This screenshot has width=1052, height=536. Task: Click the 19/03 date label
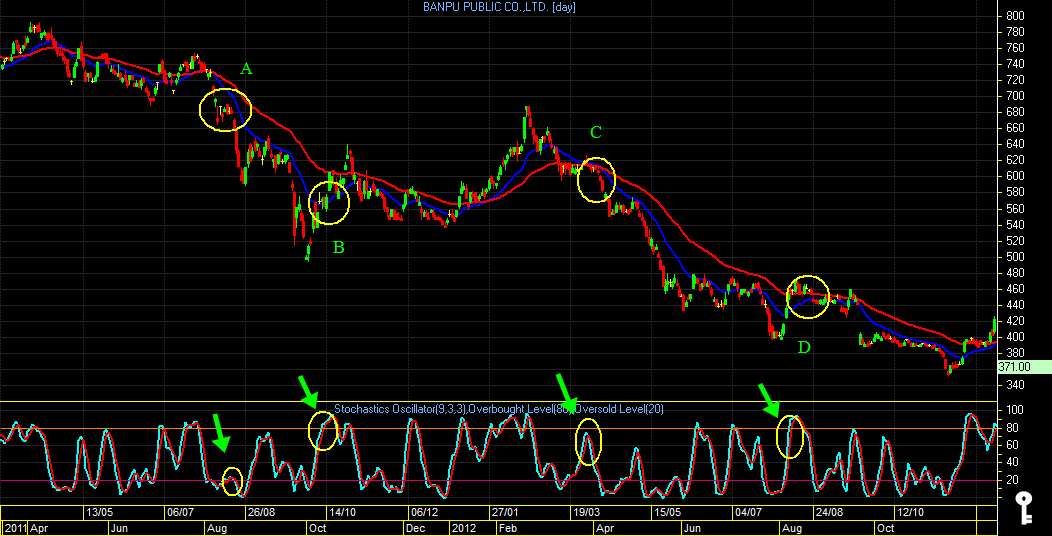click(586, 513)
